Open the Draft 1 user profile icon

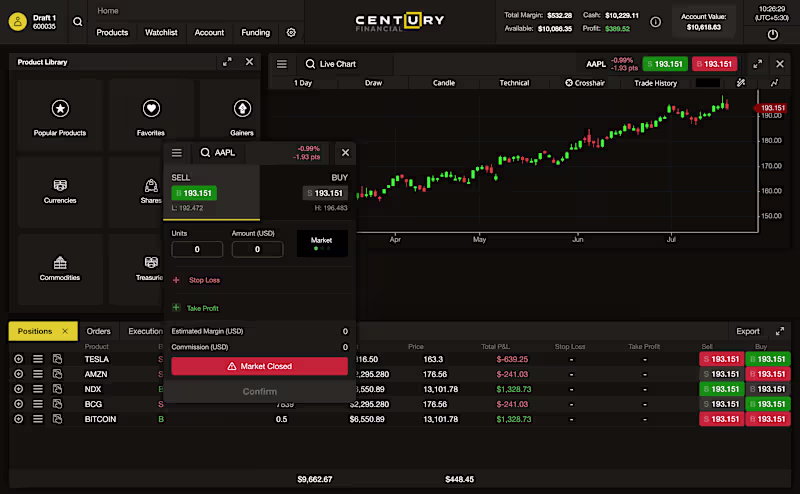tap(17, 21)
